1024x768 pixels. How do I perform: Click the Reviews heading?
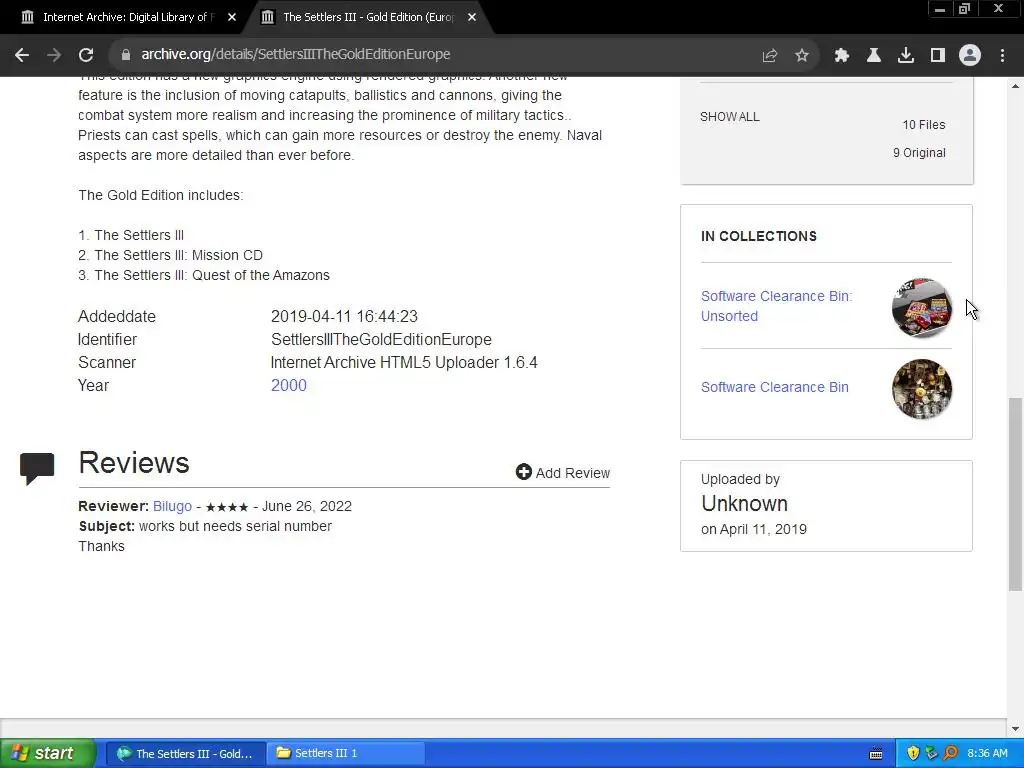[x=134, y=463]
